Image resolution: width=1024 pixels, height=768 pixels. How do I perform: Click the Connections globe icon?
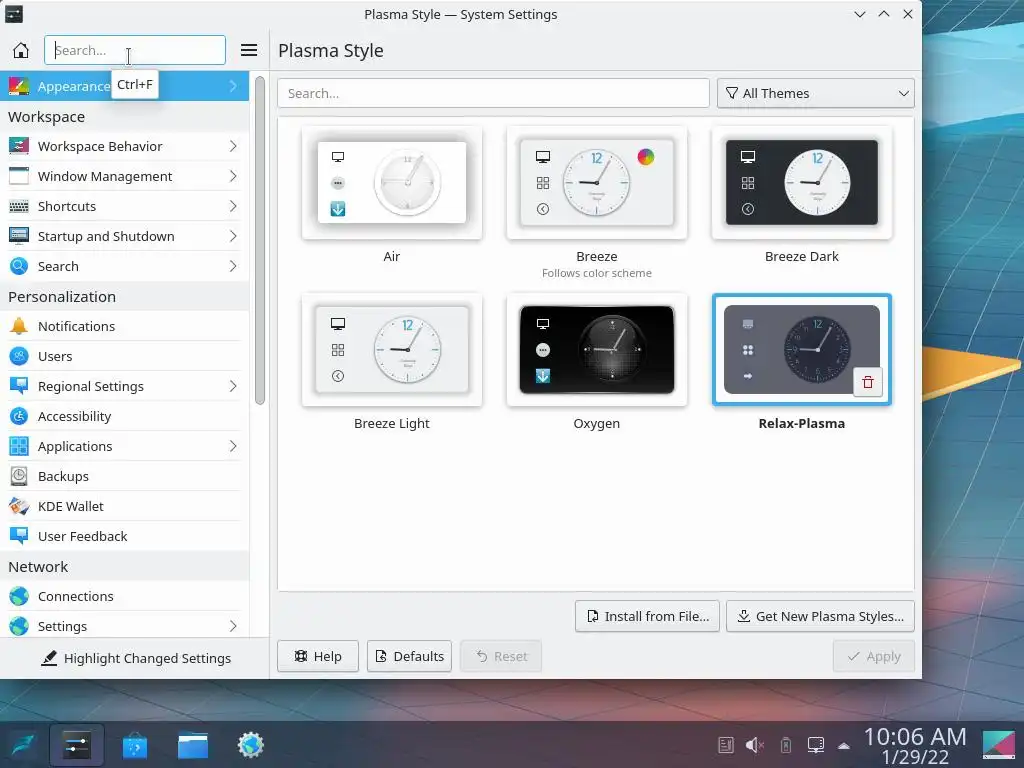coord(19,596)
